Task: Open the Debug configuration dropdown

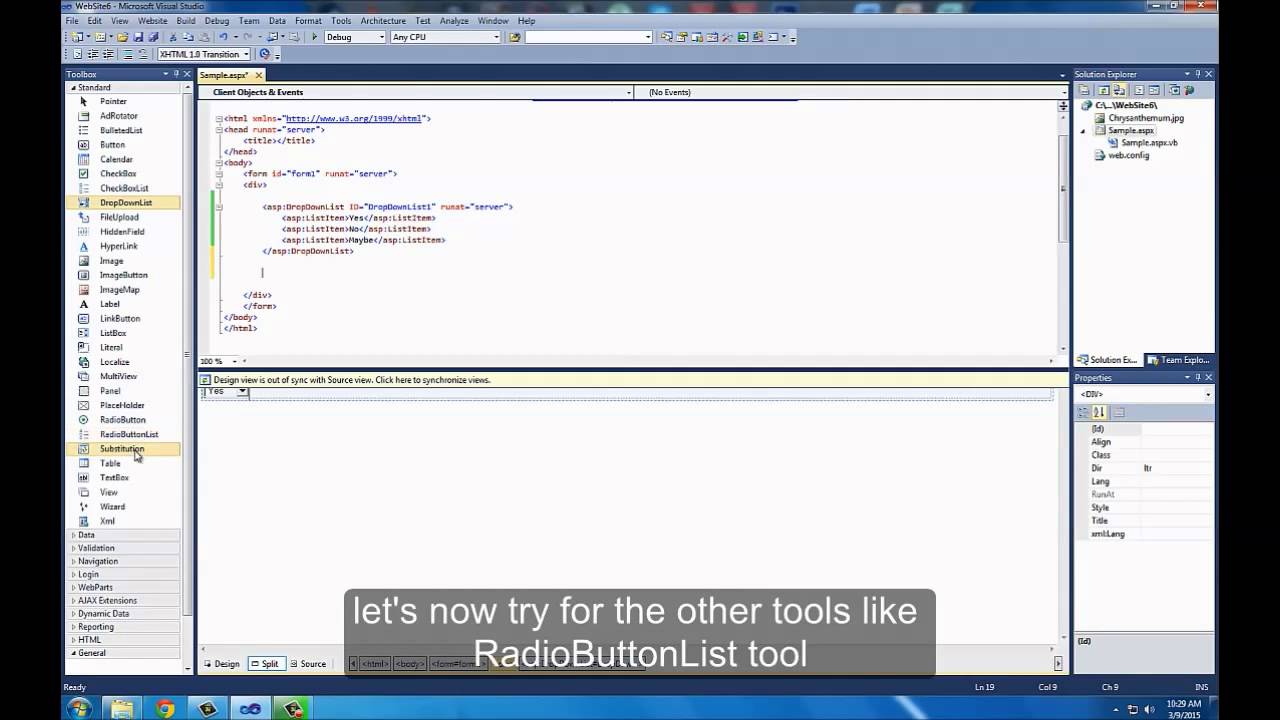Action: point(355,37)
